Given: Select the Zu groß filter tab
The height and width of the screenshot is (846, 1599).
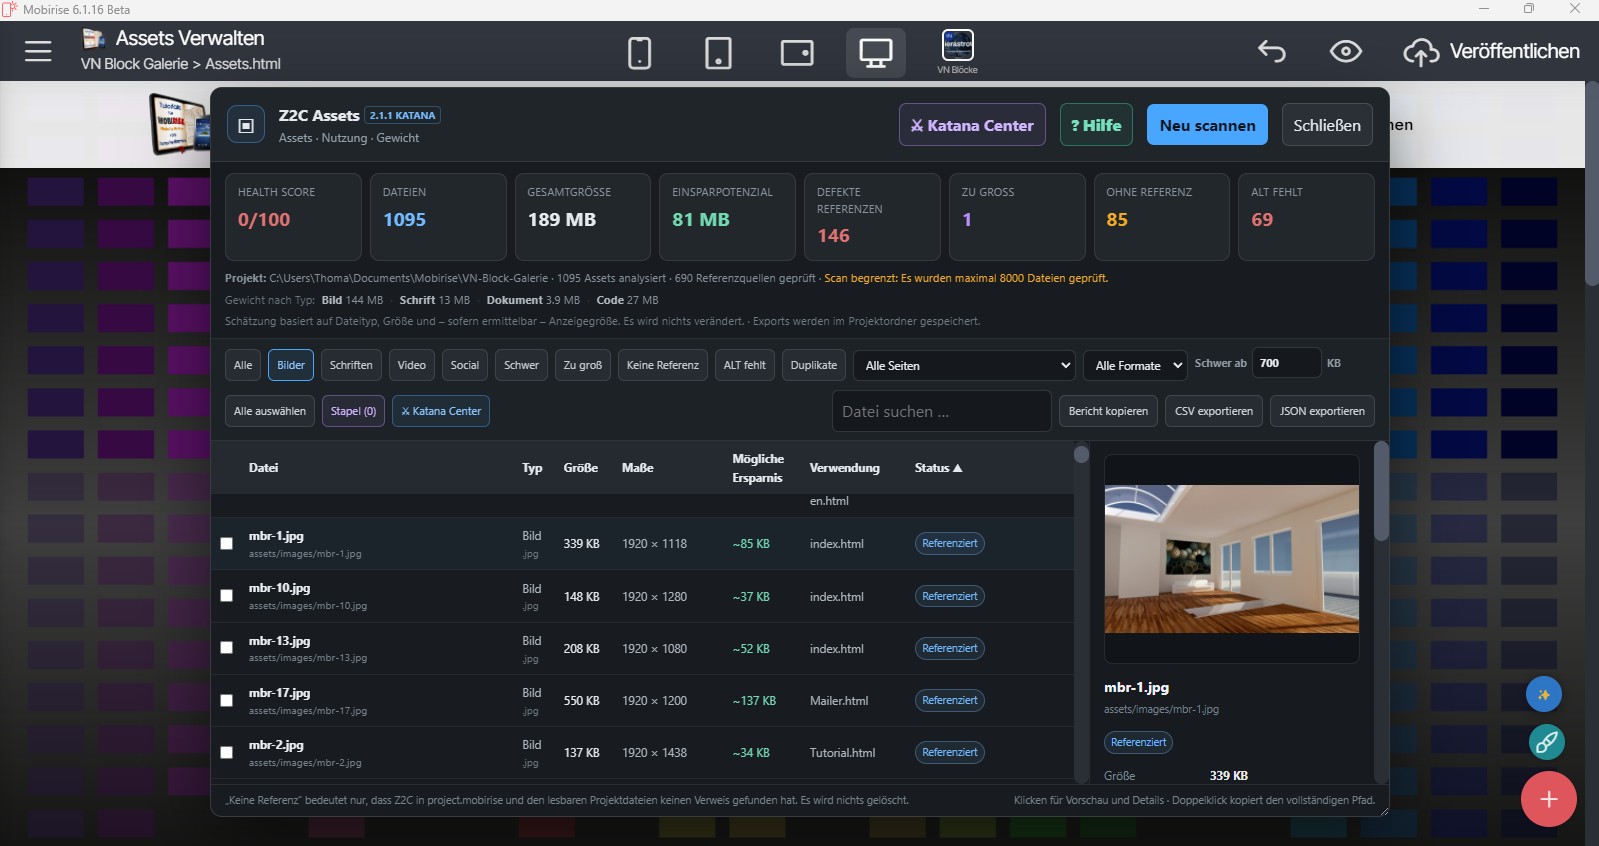Looking at the screenshot, I should click(x=583, y=365).
